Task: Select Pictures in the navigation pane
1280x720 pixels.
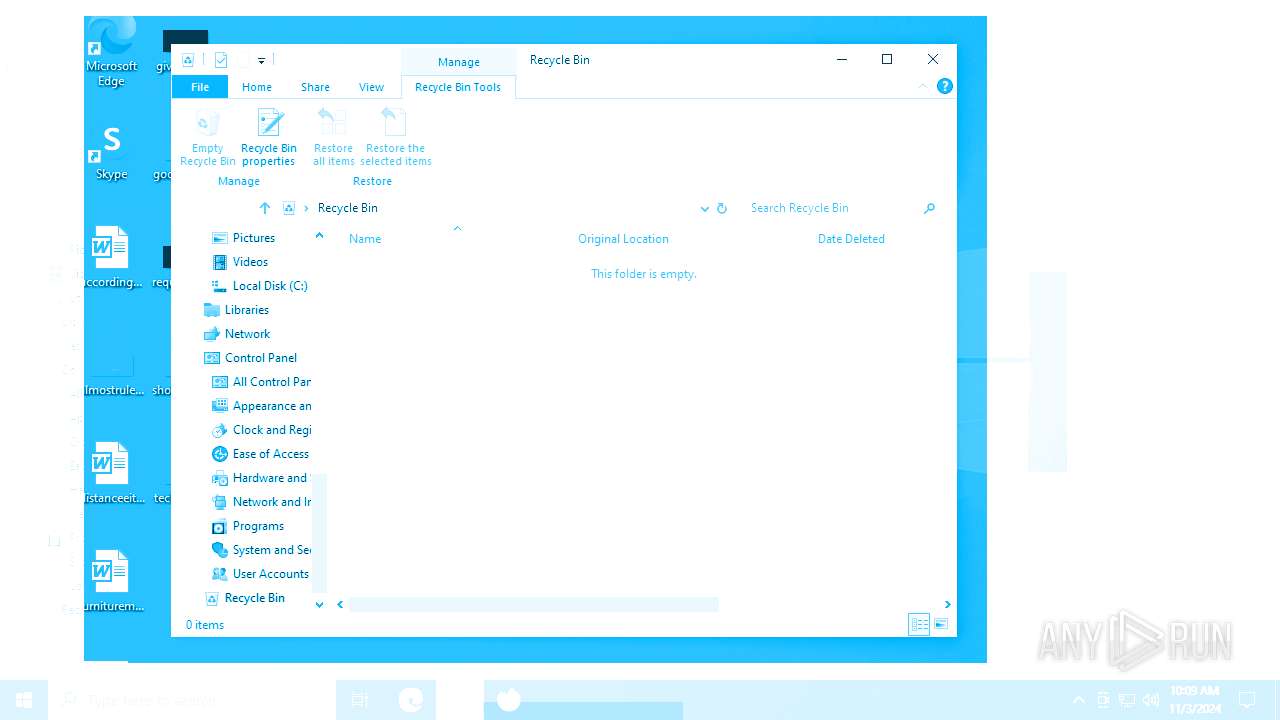Action: [254, 238]
